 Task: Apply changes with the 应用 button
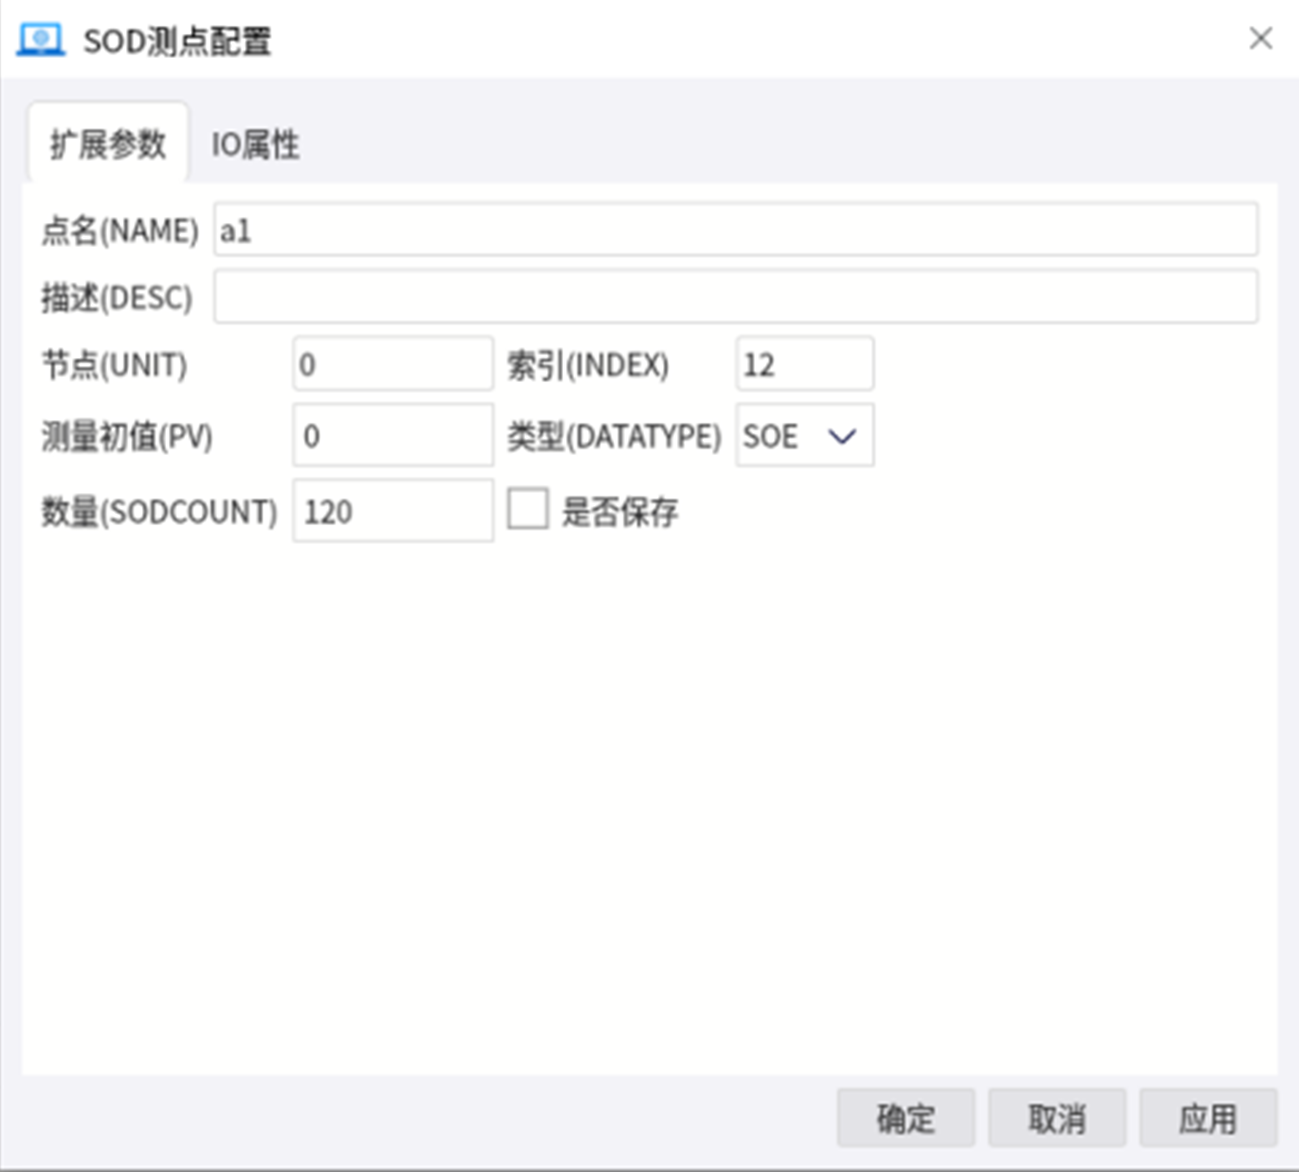pos(1207,1118)
